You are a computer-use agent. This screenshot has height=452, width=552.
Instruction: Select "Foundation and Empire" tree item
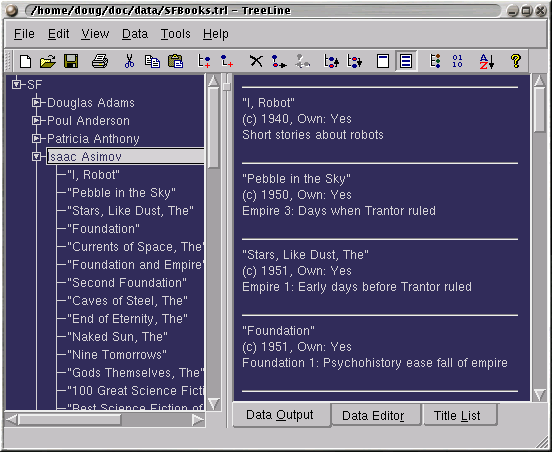(x=135, y=265)
